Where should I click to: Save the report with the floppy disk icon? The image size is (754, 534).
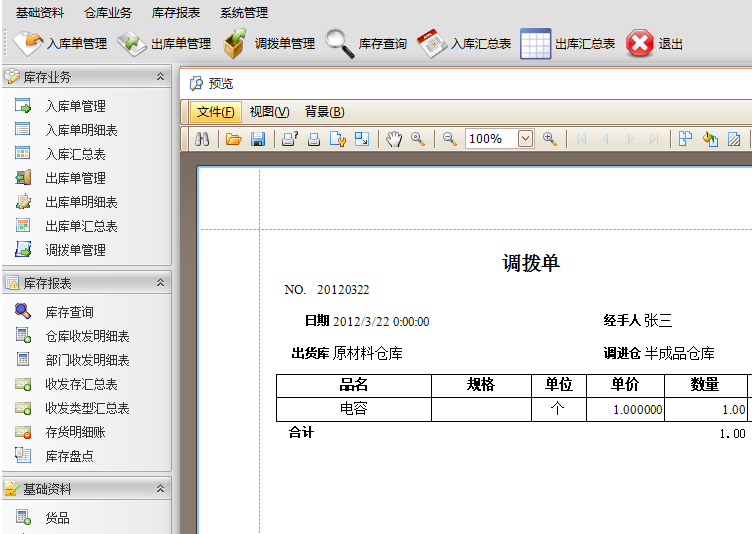[257, 139]
